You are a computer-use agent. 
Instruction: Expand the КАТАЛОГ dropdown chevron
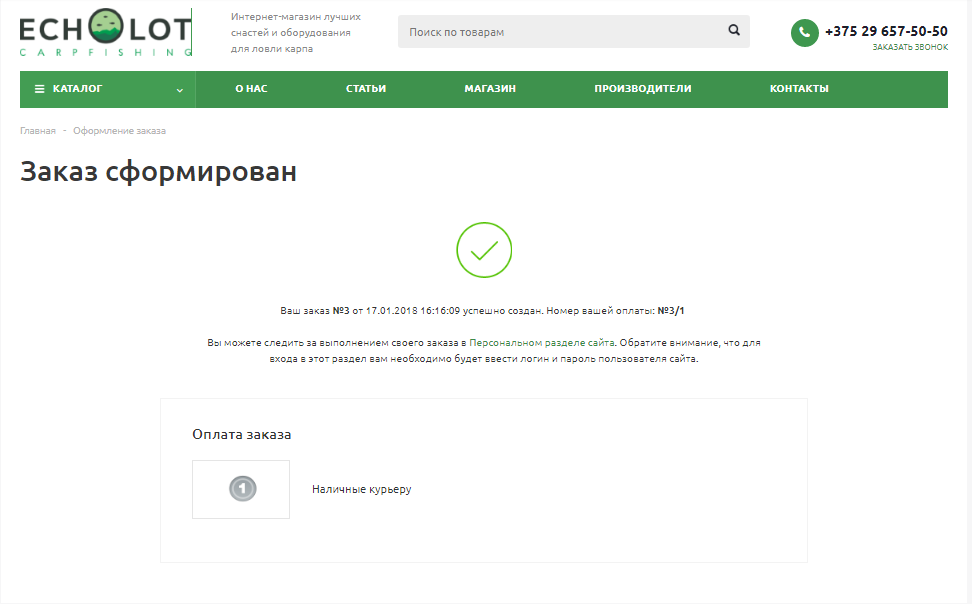[x=180, y=90]
